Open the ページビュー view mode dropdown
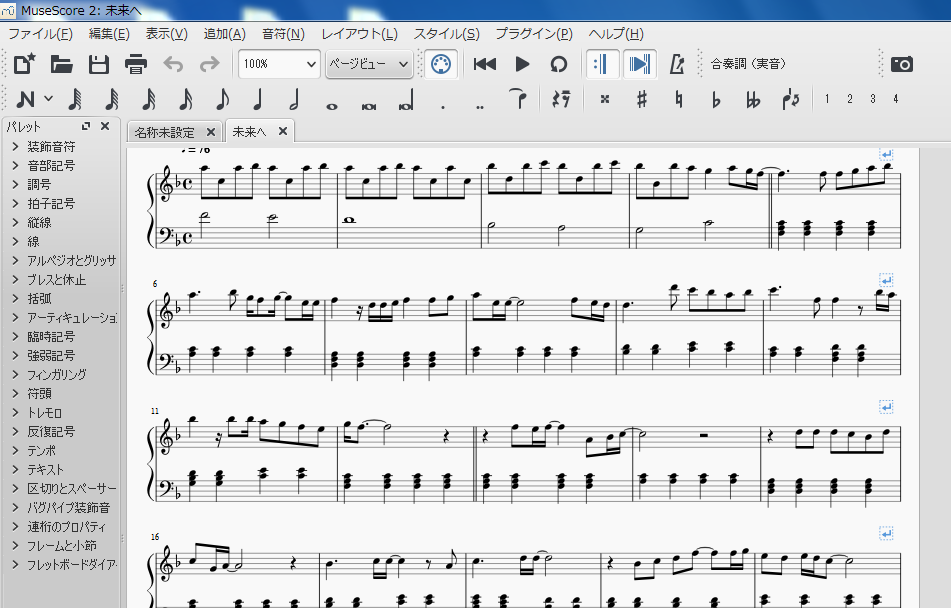 click(369, 64)
